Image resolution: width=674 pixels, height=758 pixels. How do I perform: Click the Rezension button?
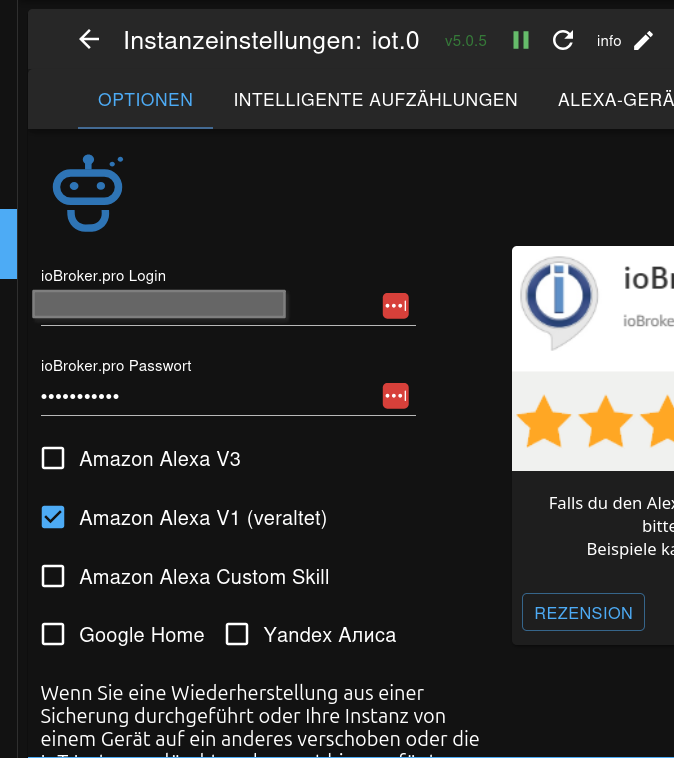583,613
